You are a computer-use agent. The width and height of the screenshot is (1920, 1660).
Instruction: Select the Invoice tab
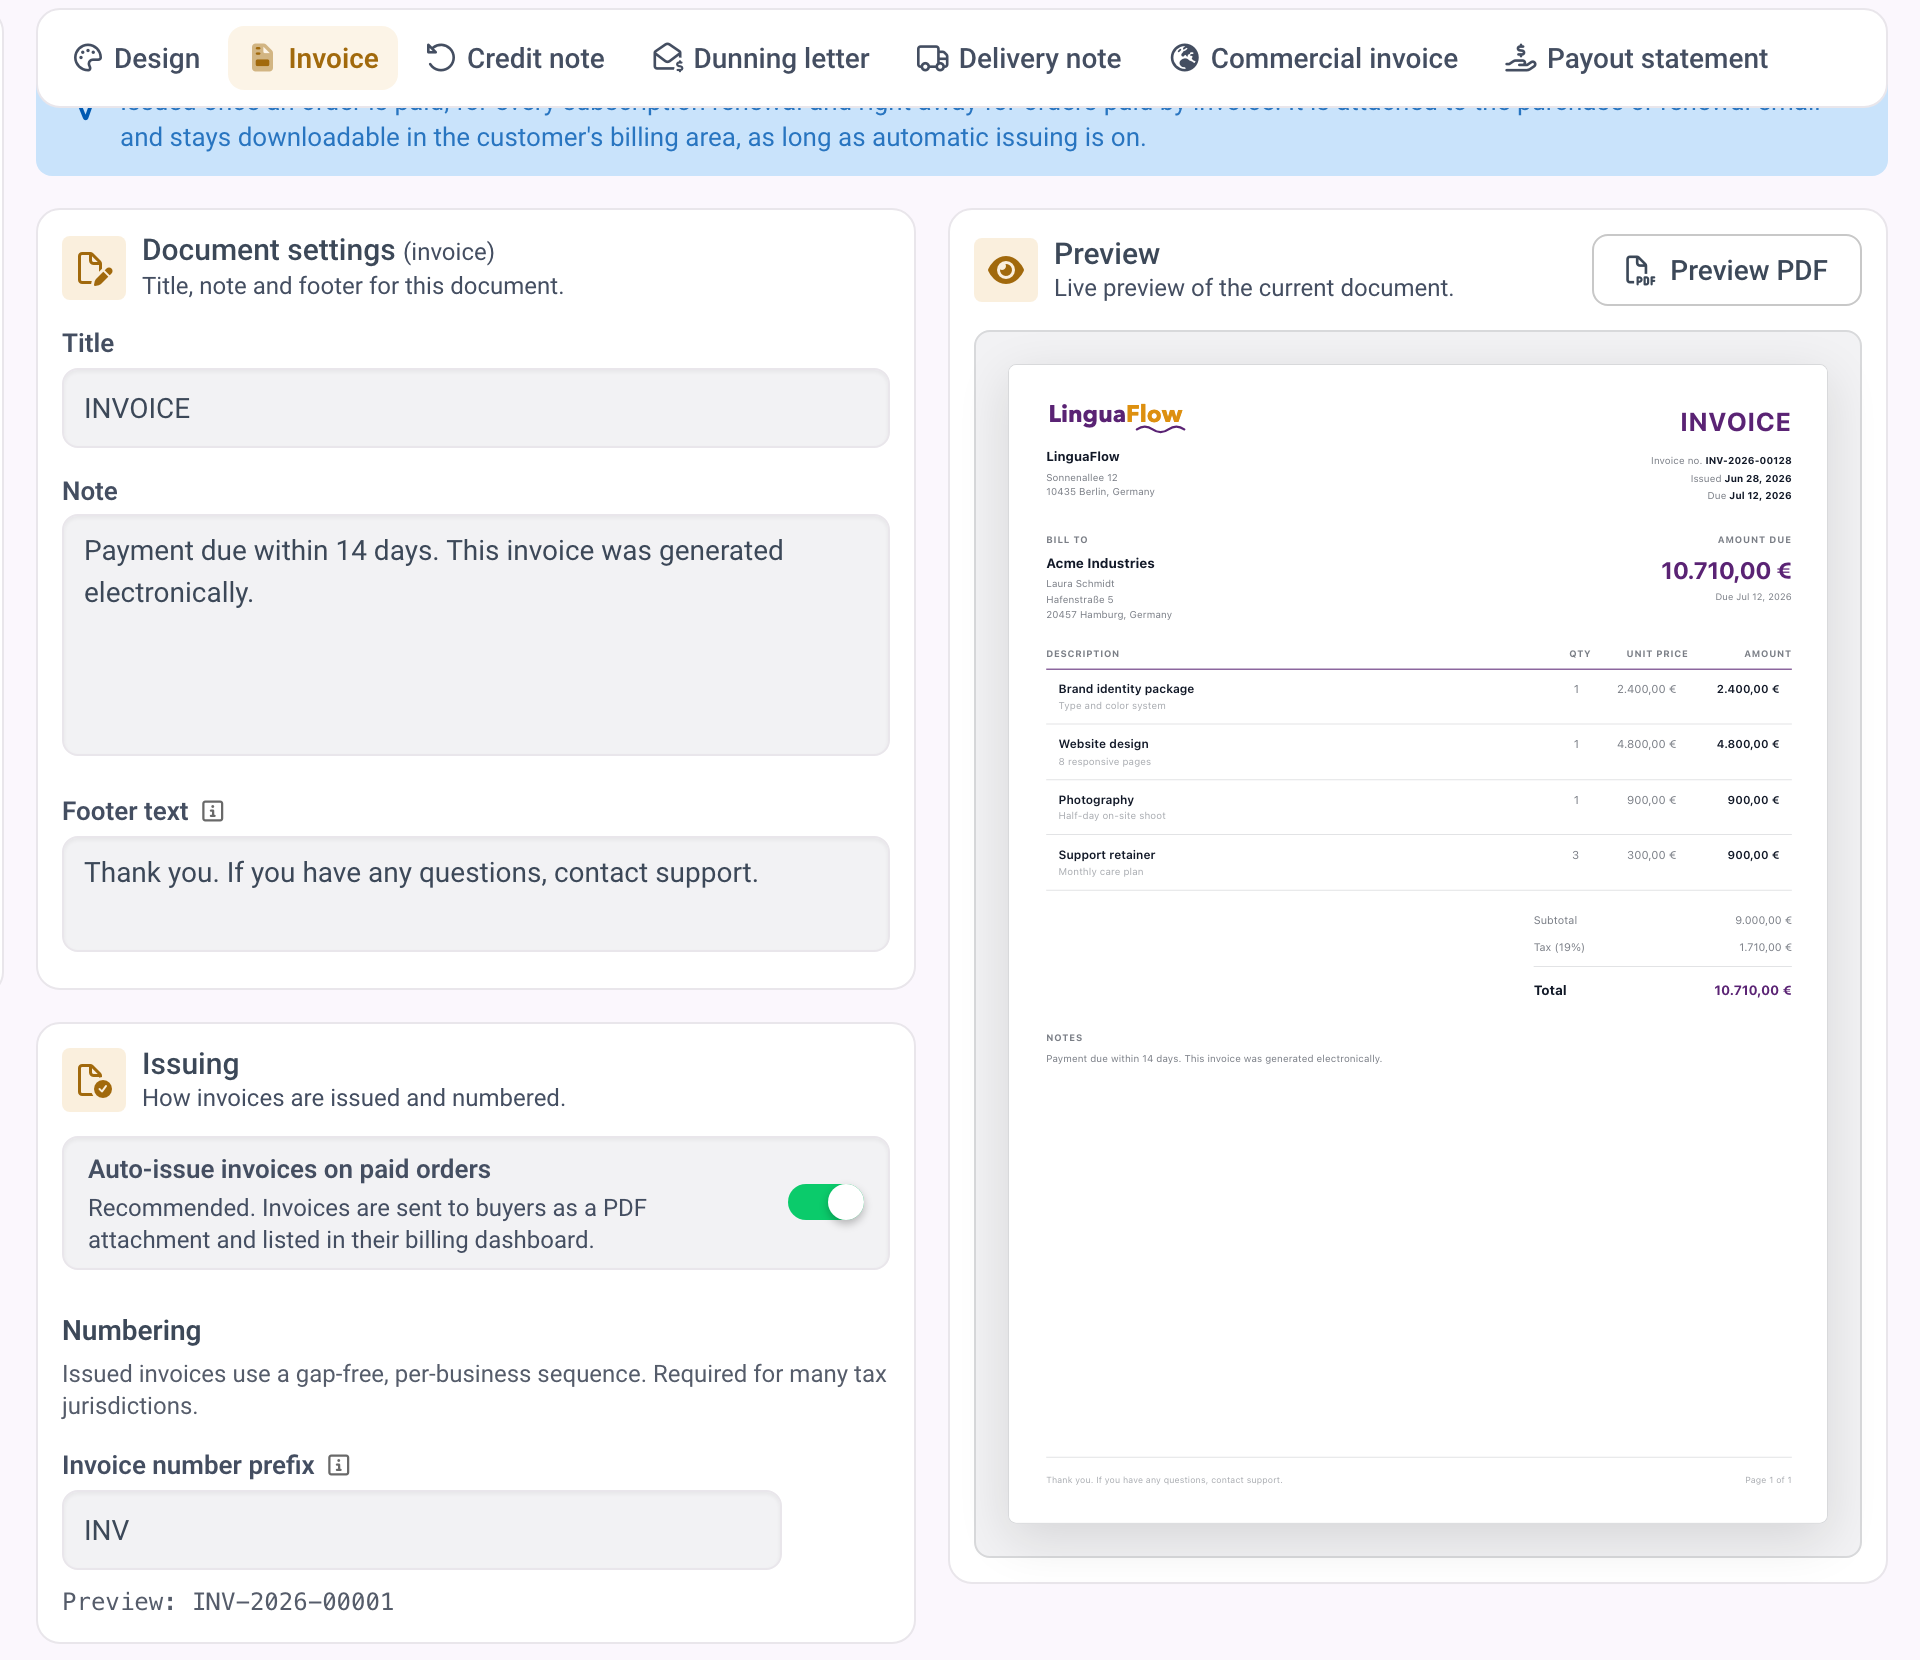(313, 58)
